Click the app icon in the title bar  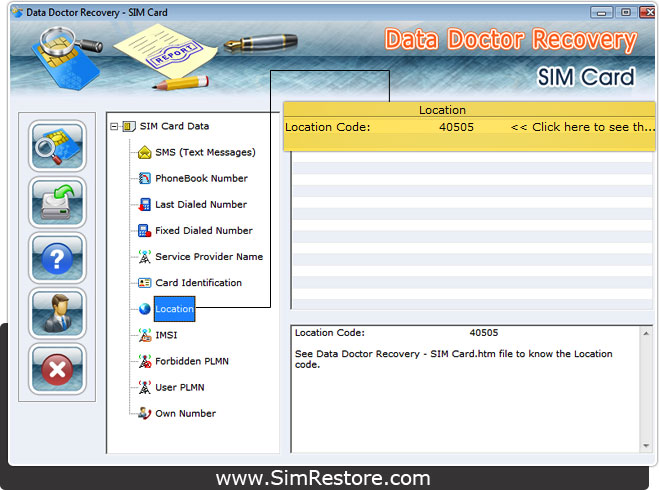point(17,12)
